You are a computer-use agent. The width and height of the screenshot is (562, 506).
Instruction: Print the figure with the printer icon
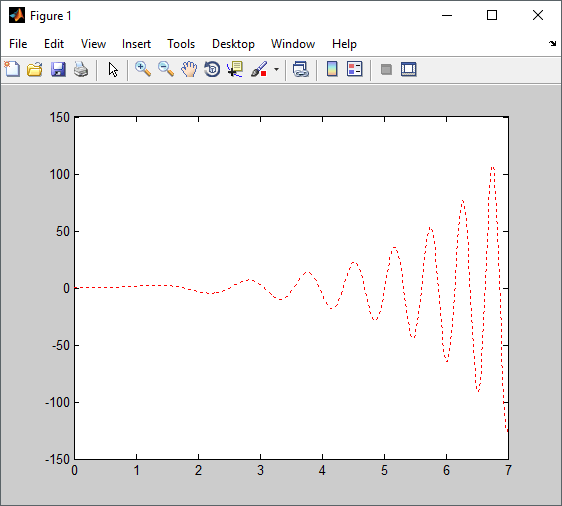81,69
